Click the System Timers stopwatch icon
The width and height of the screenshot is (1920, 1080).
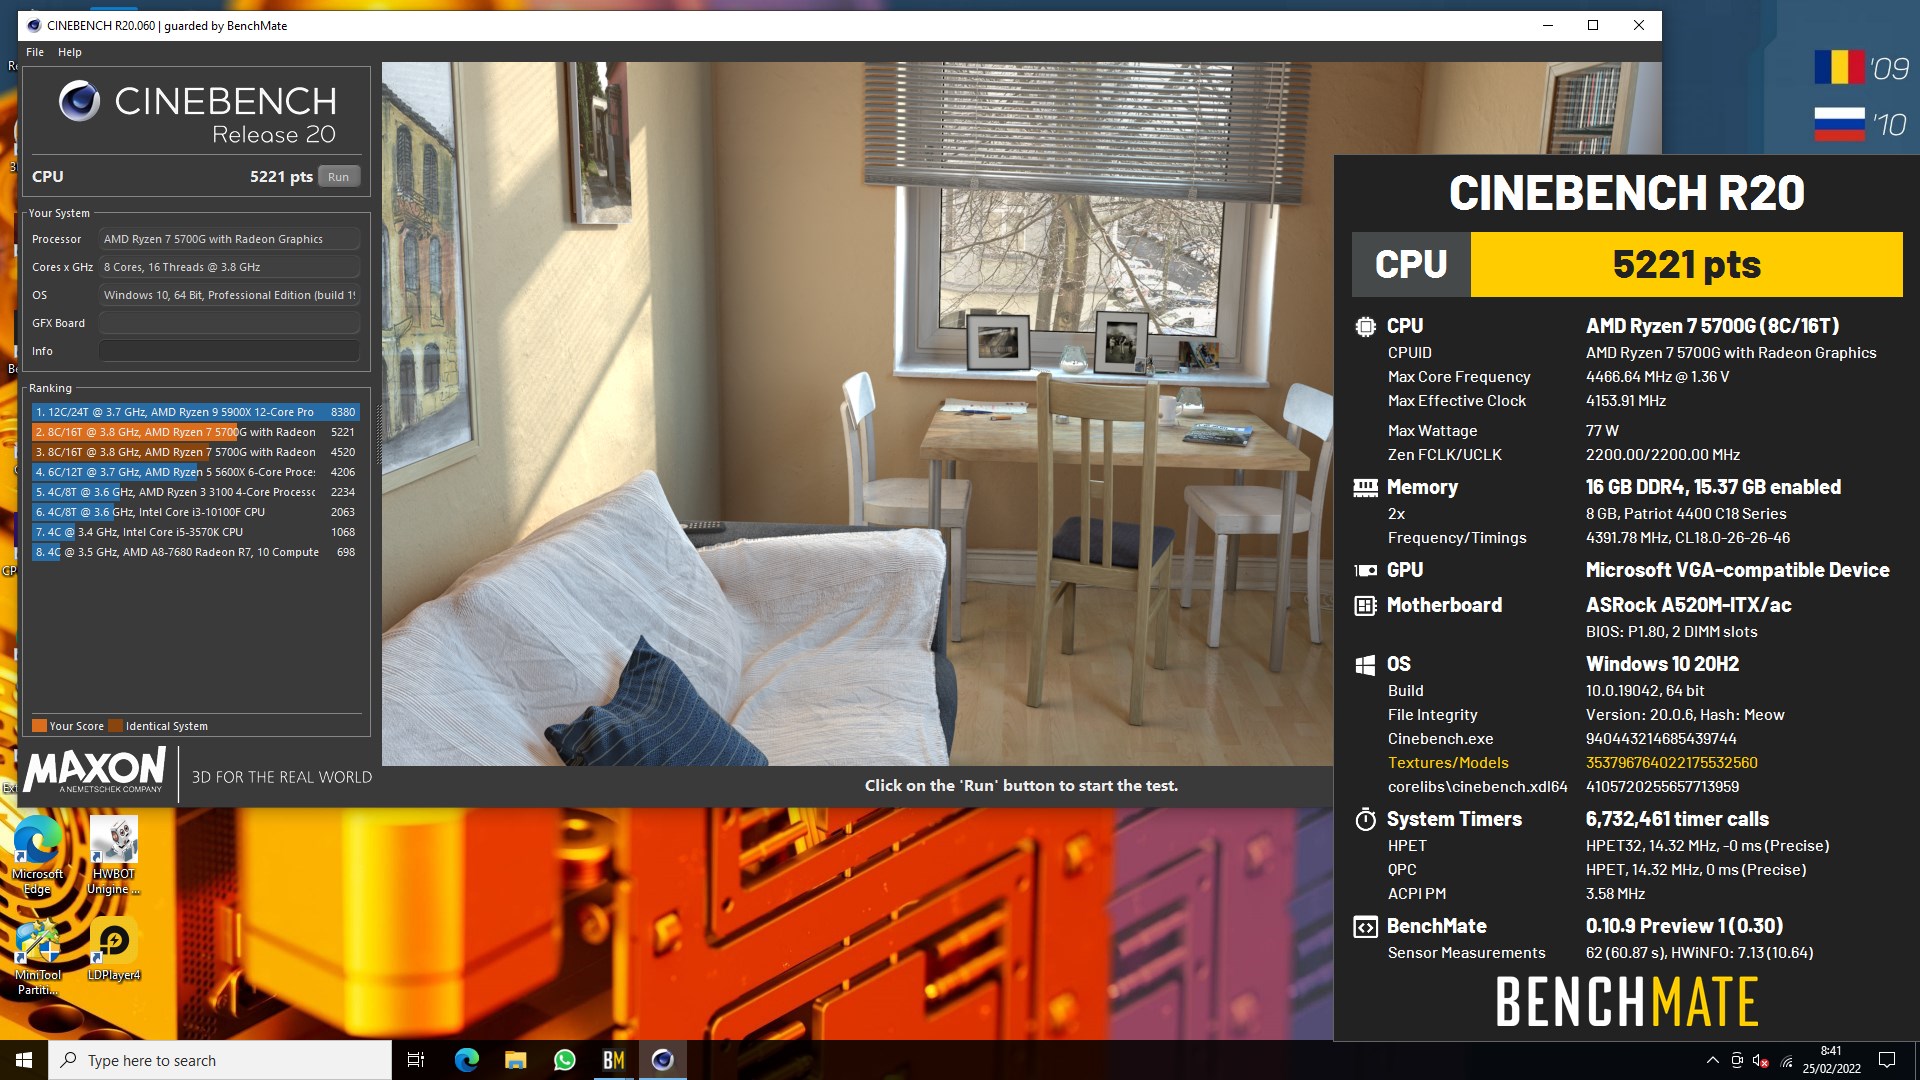[x=1365, y=820]
